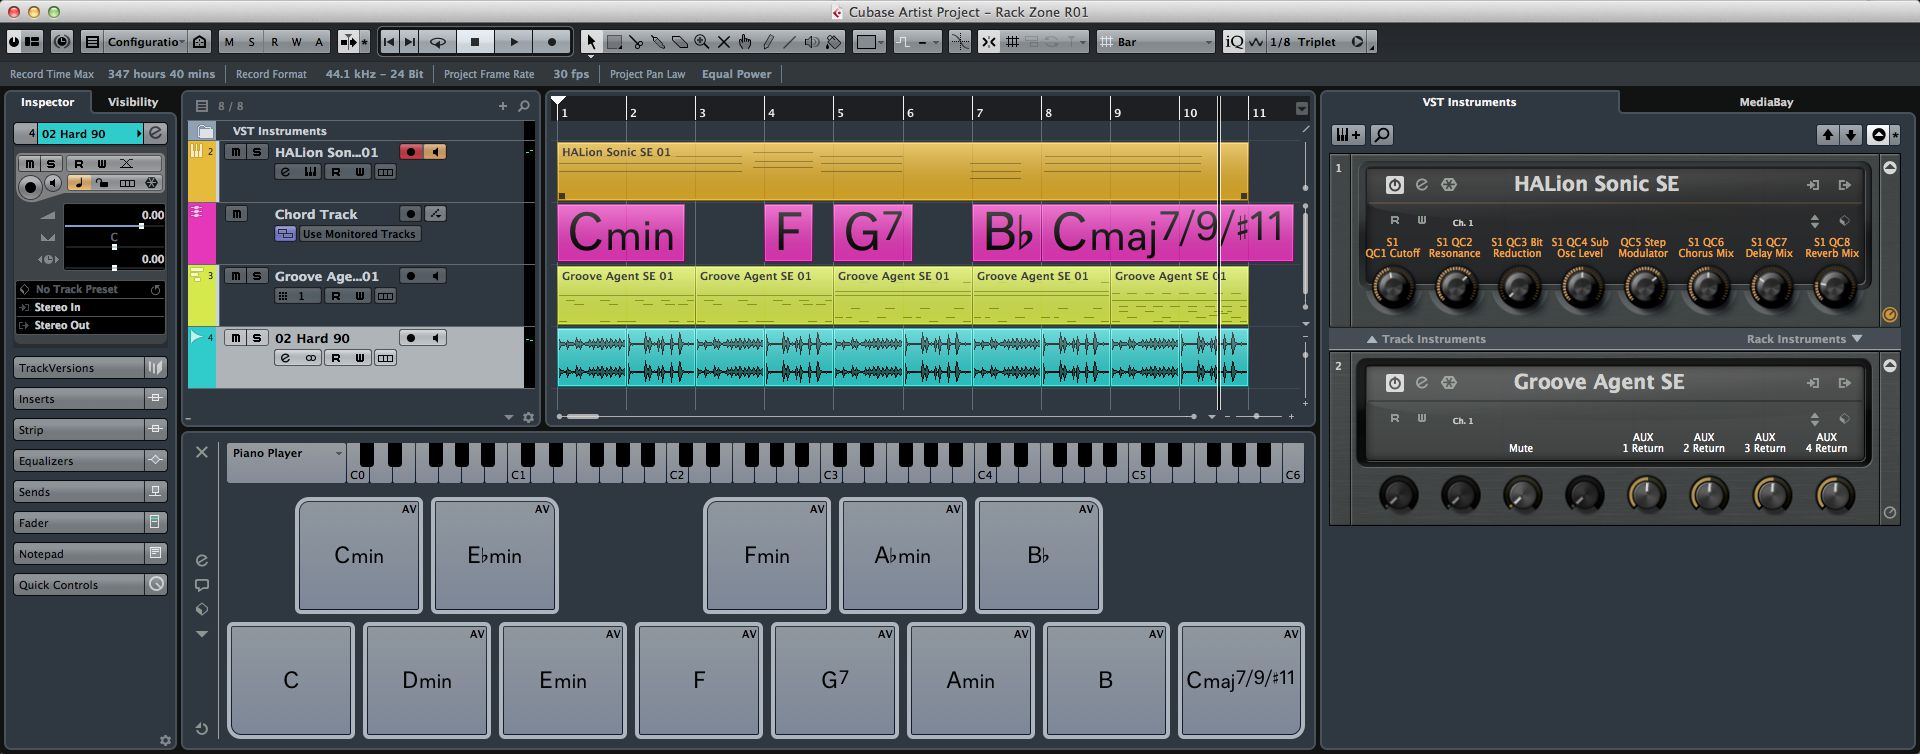Select the Object Selection arrow tool
The width and height of the screenshot is (1920, 754).
(591, 42)
